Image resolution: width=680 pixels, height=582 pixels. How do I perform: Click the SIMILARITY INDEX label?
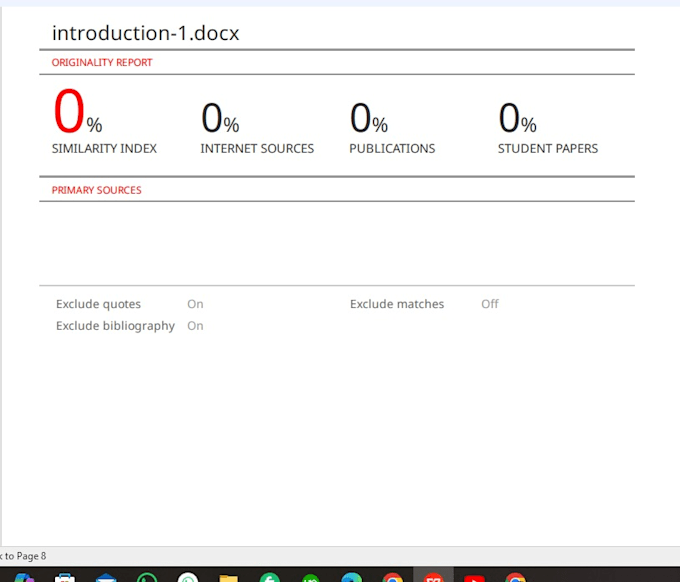[104, 149]
